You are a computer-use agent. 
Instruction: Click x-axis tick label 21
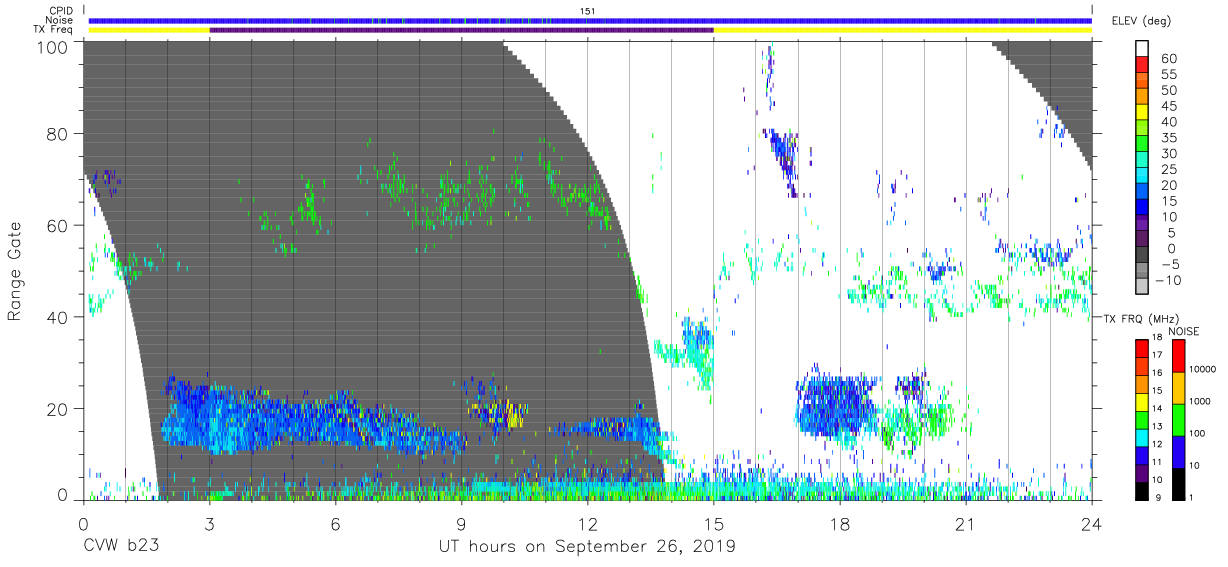coord(965,523)
